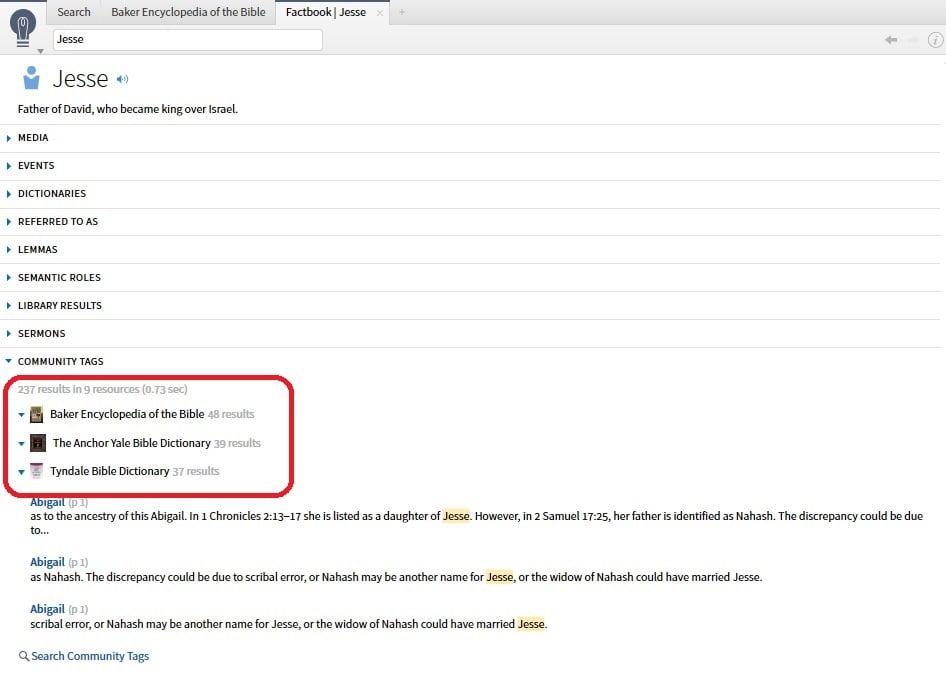Open The Anchor Yale Bible Dictionary title
Screen dimensions: 946x674
[x=132, y=443]
